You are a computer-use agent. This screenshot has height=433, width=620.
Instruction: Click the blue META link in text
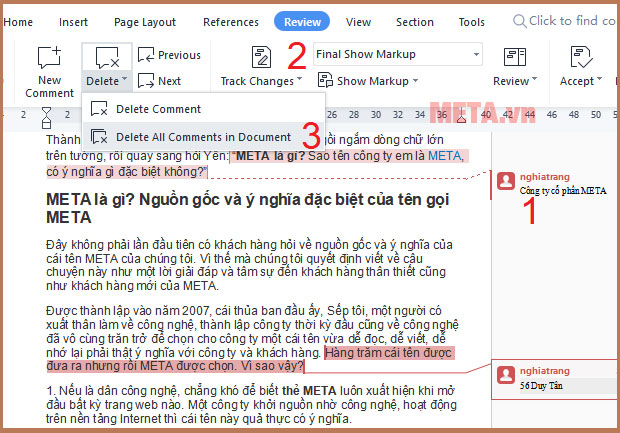coord(444,156)
